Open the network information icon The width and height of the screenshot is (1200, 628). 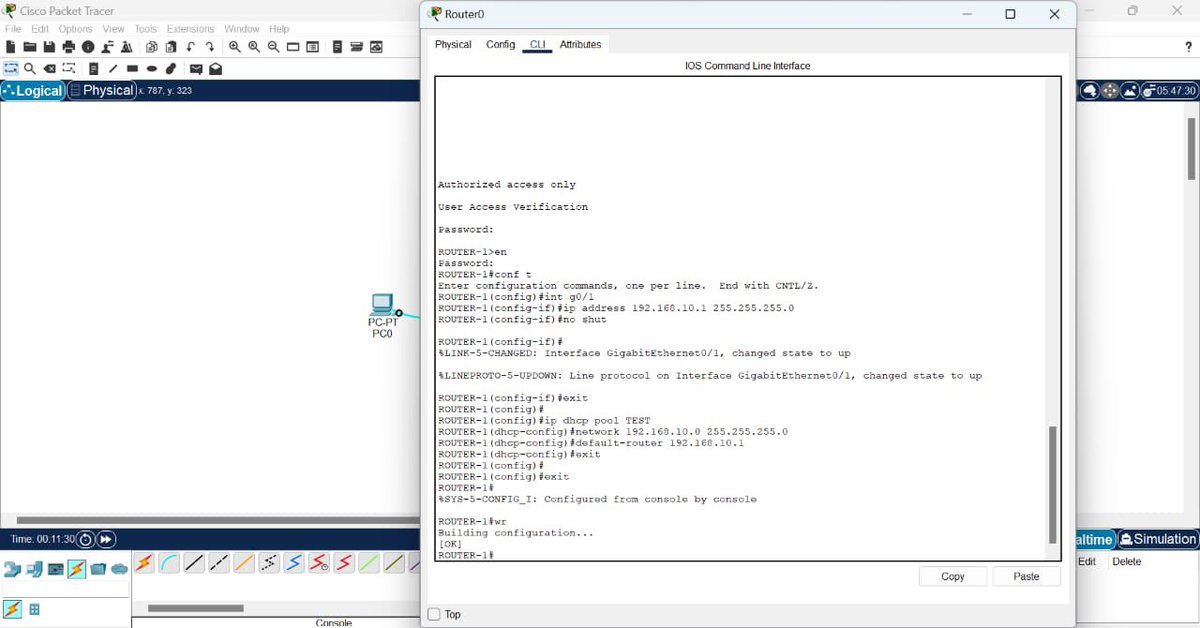tap(88, 47)
